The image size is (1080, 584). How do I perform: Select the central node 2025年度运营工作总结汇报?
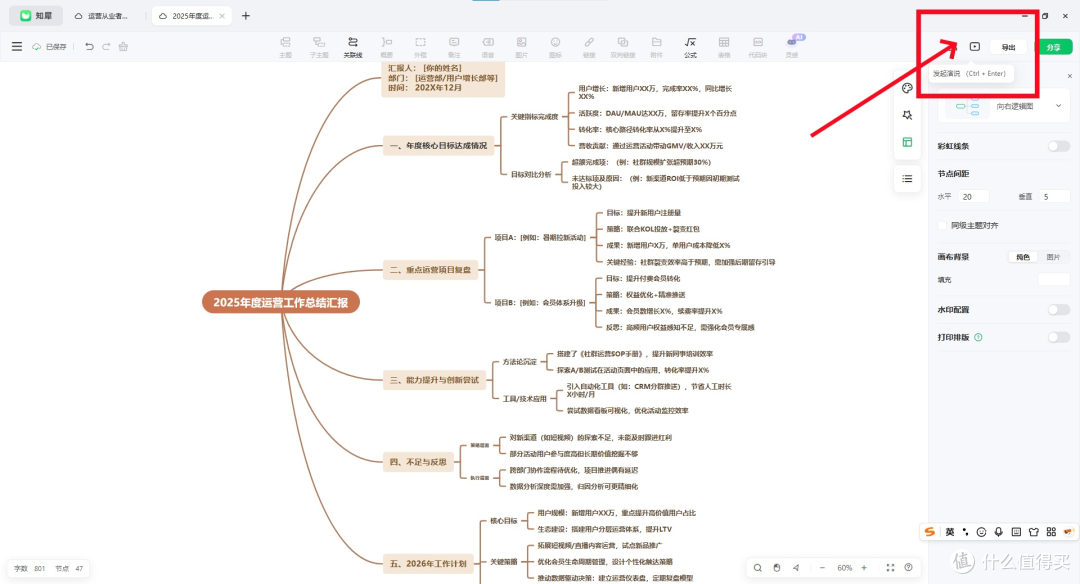280,302
